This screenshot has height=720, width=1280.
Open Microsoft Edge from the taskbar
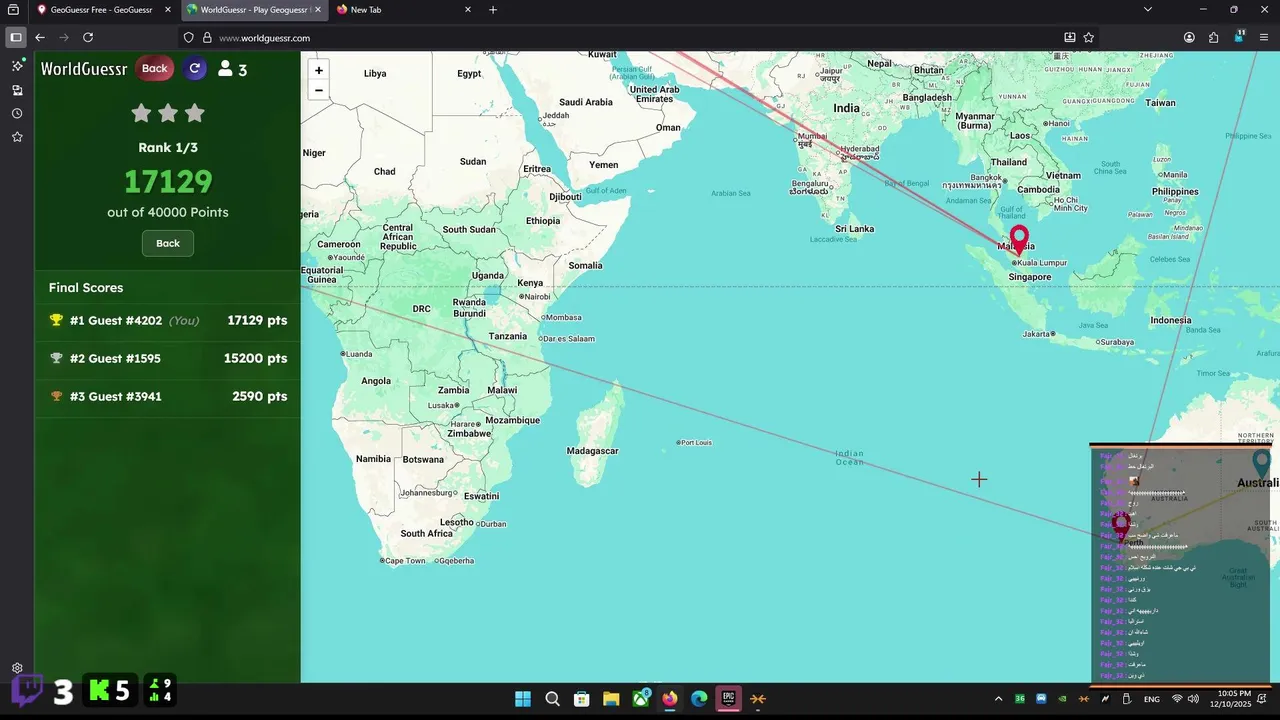pos(699,699)
